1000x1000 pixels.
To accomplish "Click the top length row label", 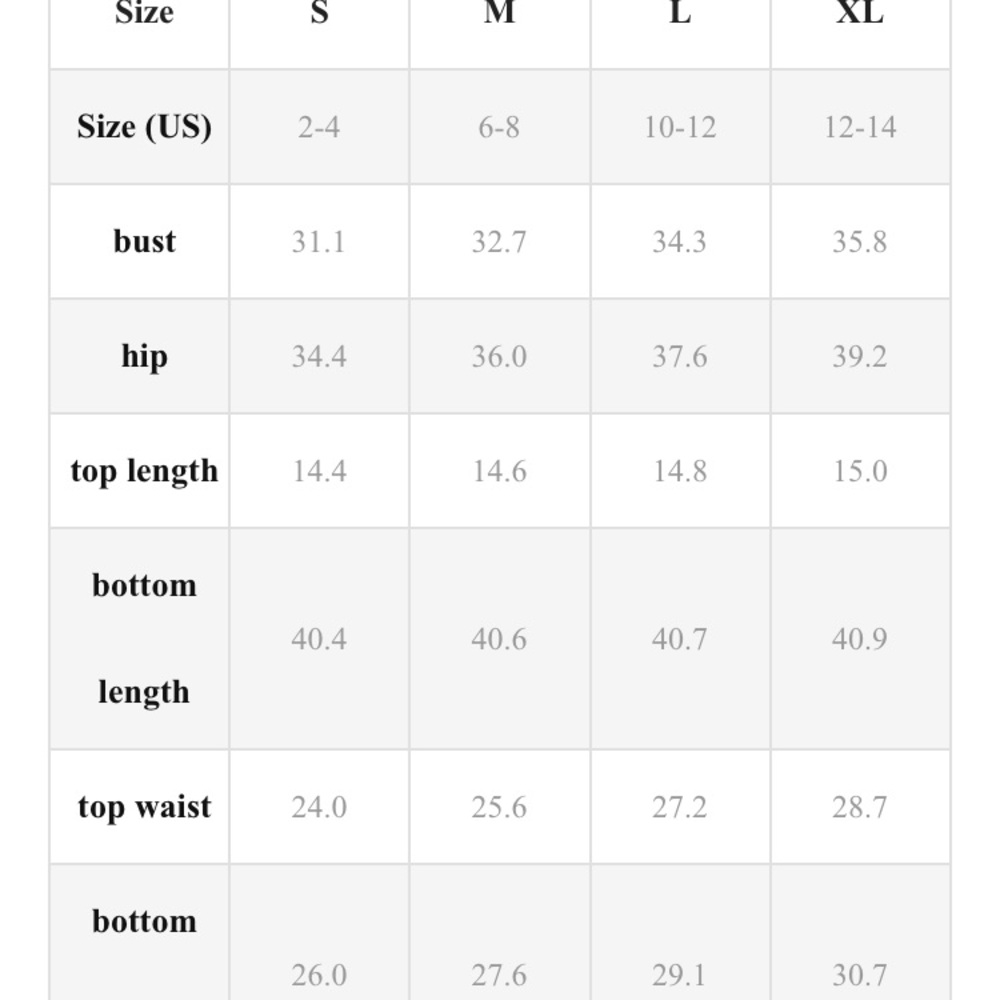I will pos(144,471).
